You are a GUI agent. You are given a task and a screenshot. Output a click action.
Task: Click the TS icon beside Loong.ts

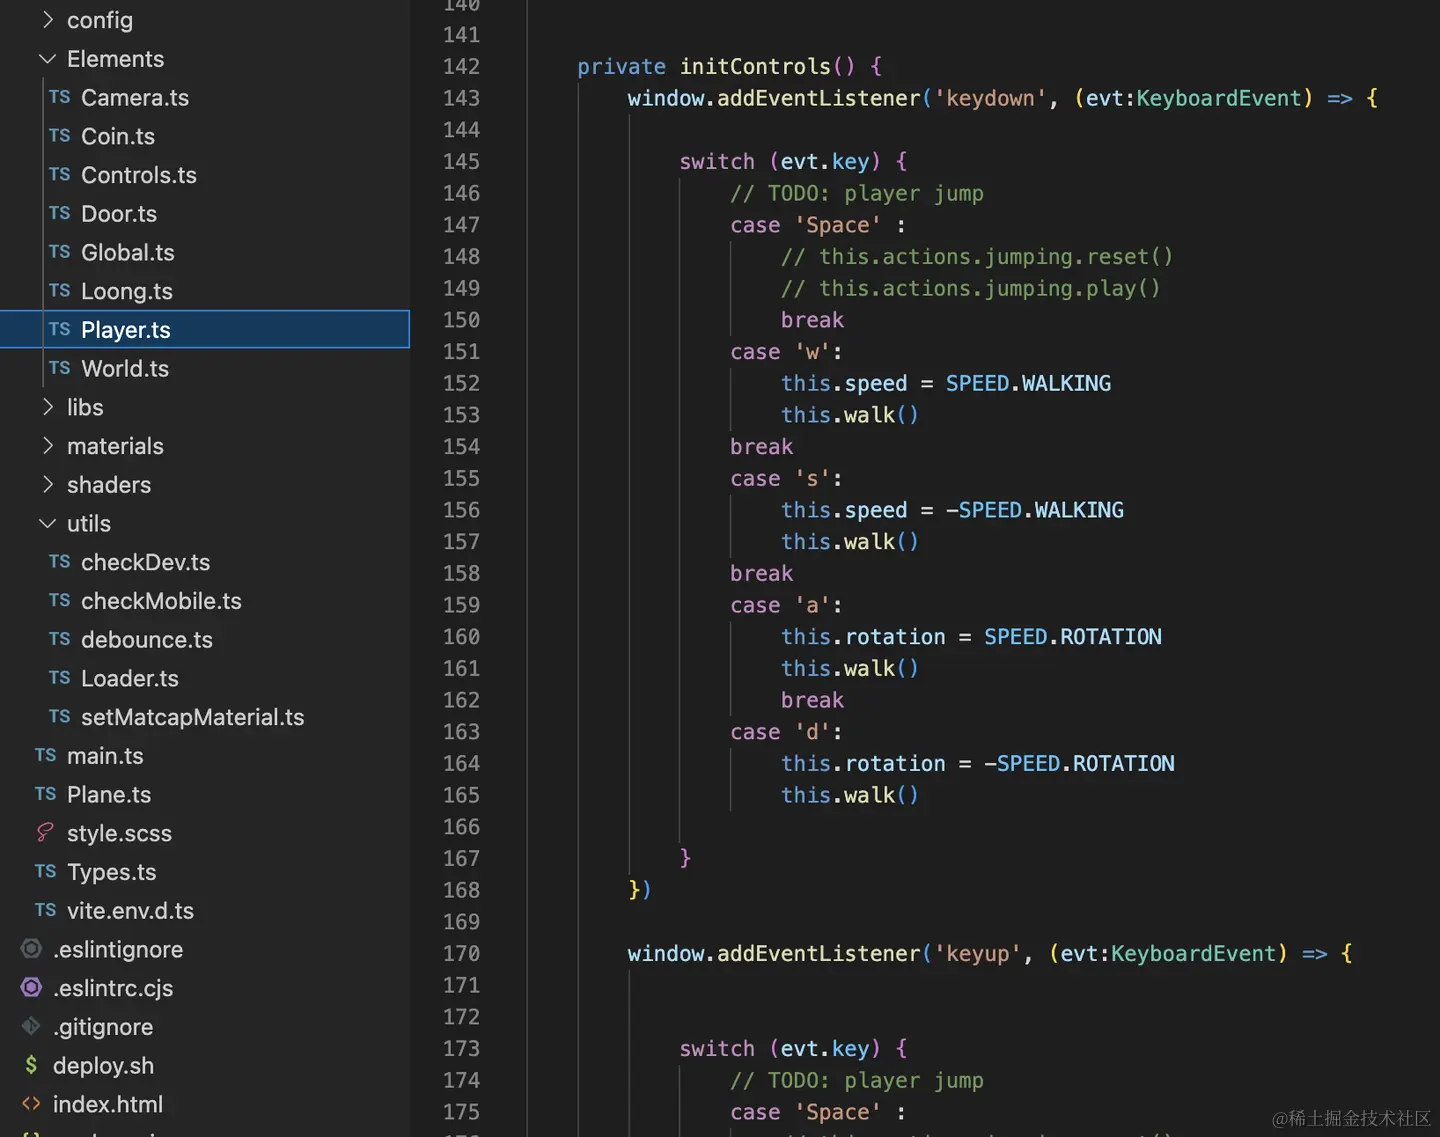coord(60,291)
